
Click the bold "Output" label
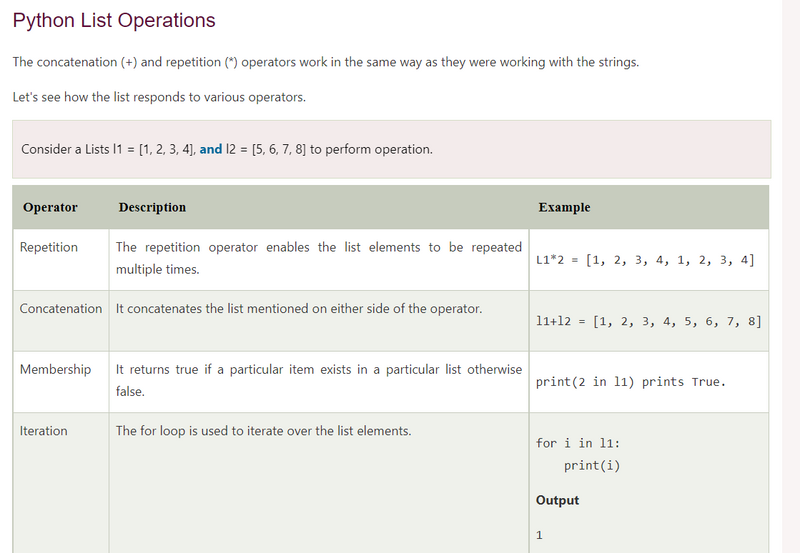tap(557, 500)
